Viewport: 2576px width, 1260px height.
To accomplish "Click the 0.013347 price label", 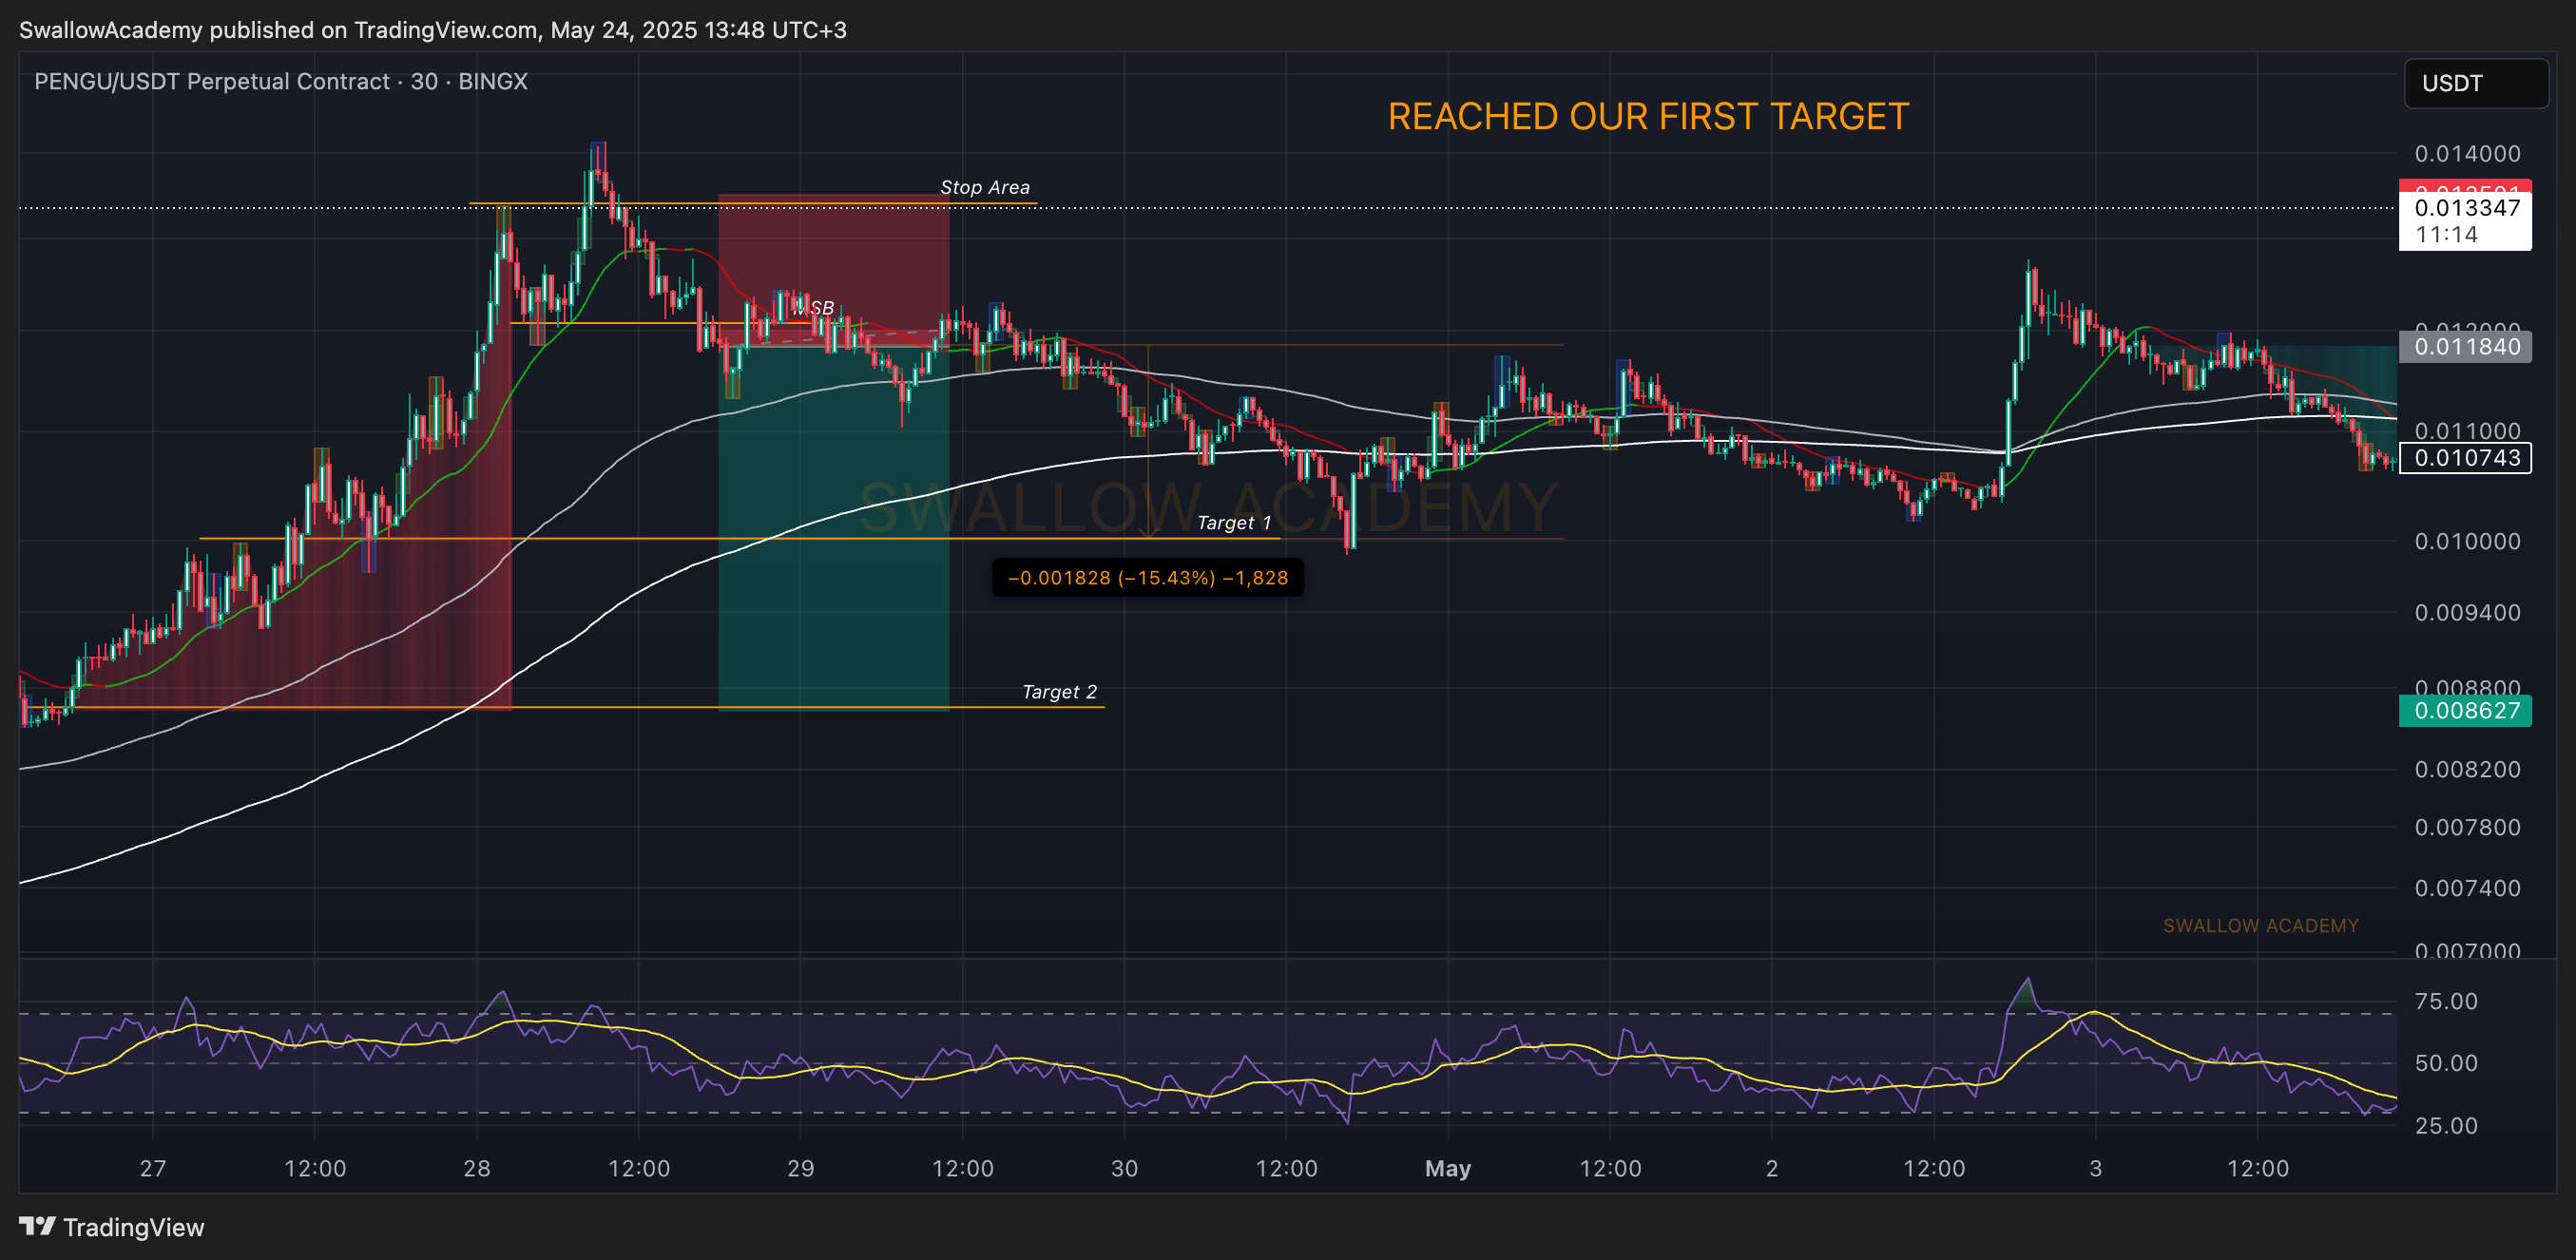I will tap(2465, 208).
